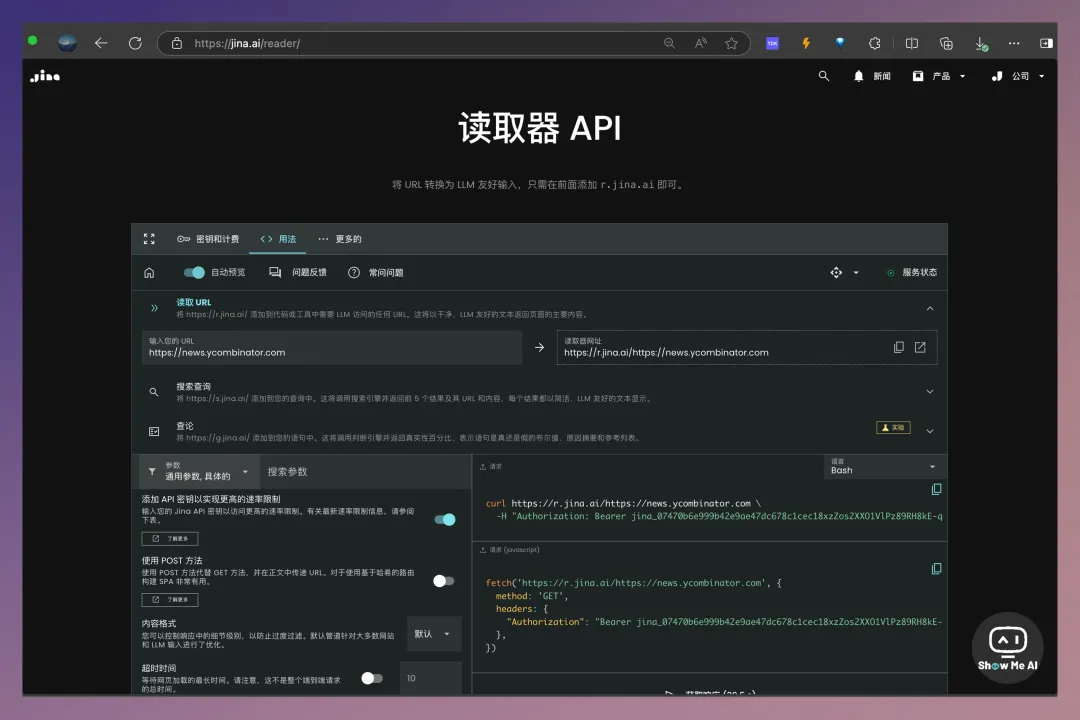Image resolution: width=1080 pixels, height=720 pixels.
Task: Open the read aloud icon in address bar
Action: pyautogui.click(x=700, y=43)
